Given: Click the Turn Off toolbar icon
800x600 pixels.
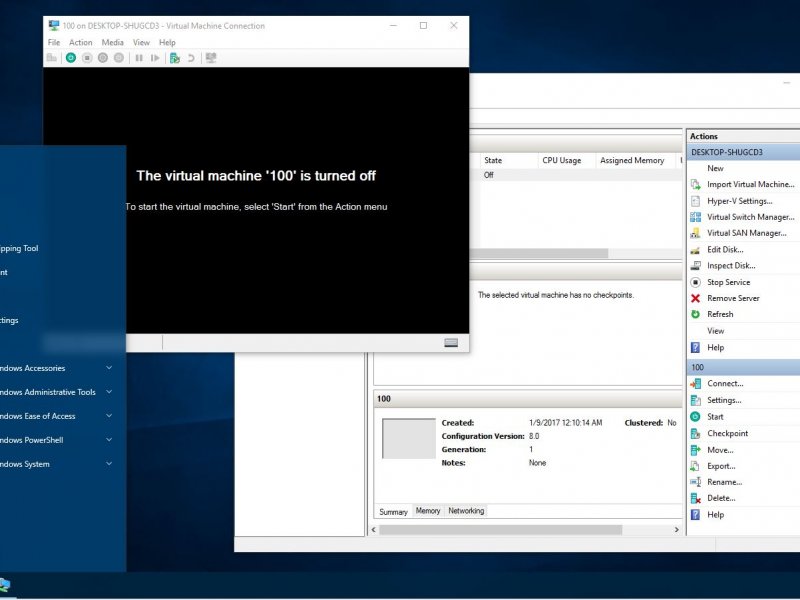Looking at the screenshot, I should (x=87, y=58).
